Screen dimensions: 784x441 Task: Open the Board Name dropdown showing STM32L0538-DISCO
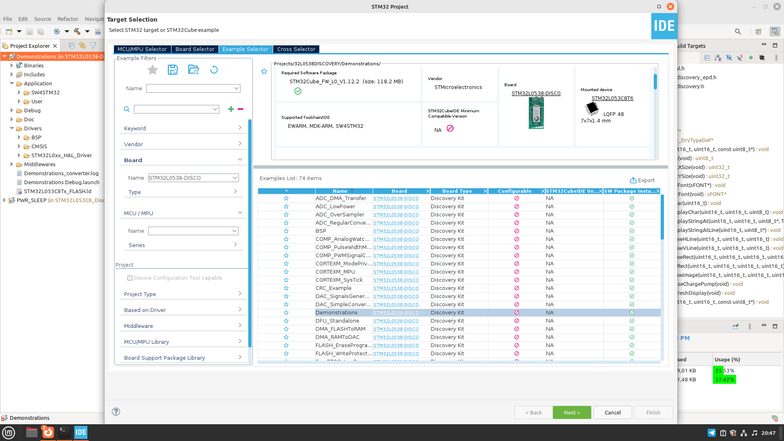193,177
